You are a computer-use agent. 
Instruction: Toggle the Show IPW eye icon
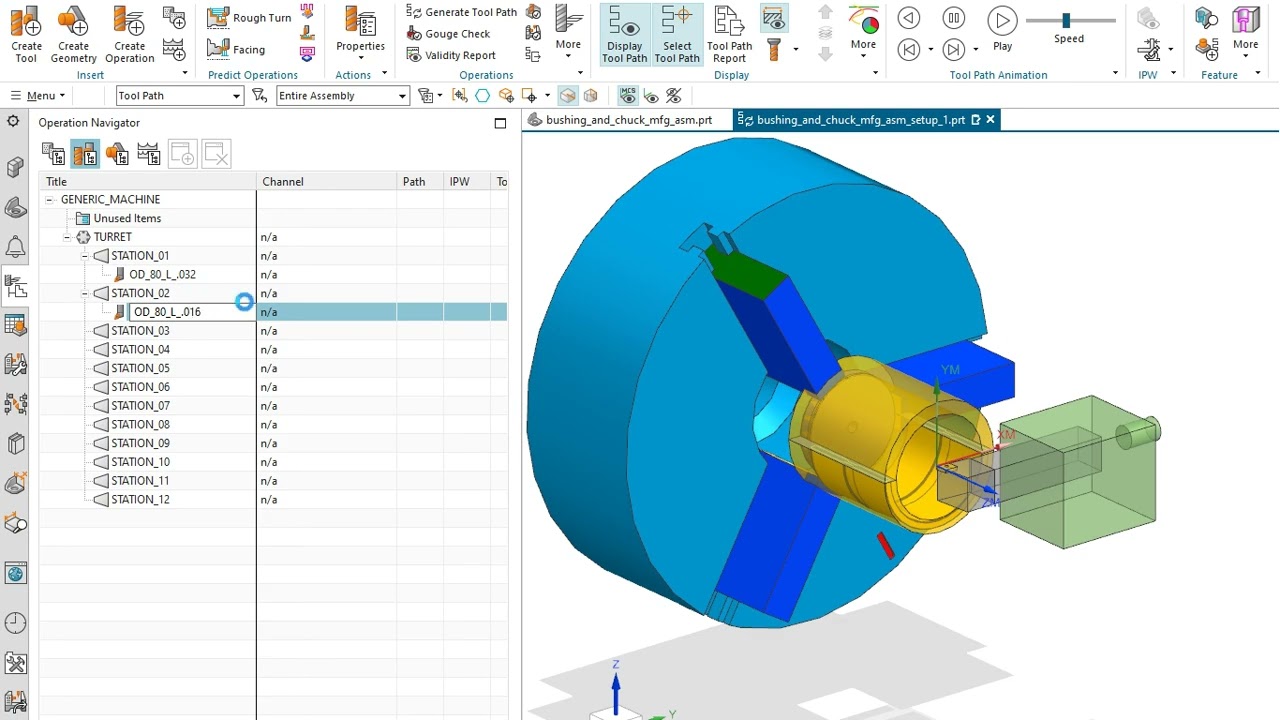pyautogui.click(x=1148, y=20)
